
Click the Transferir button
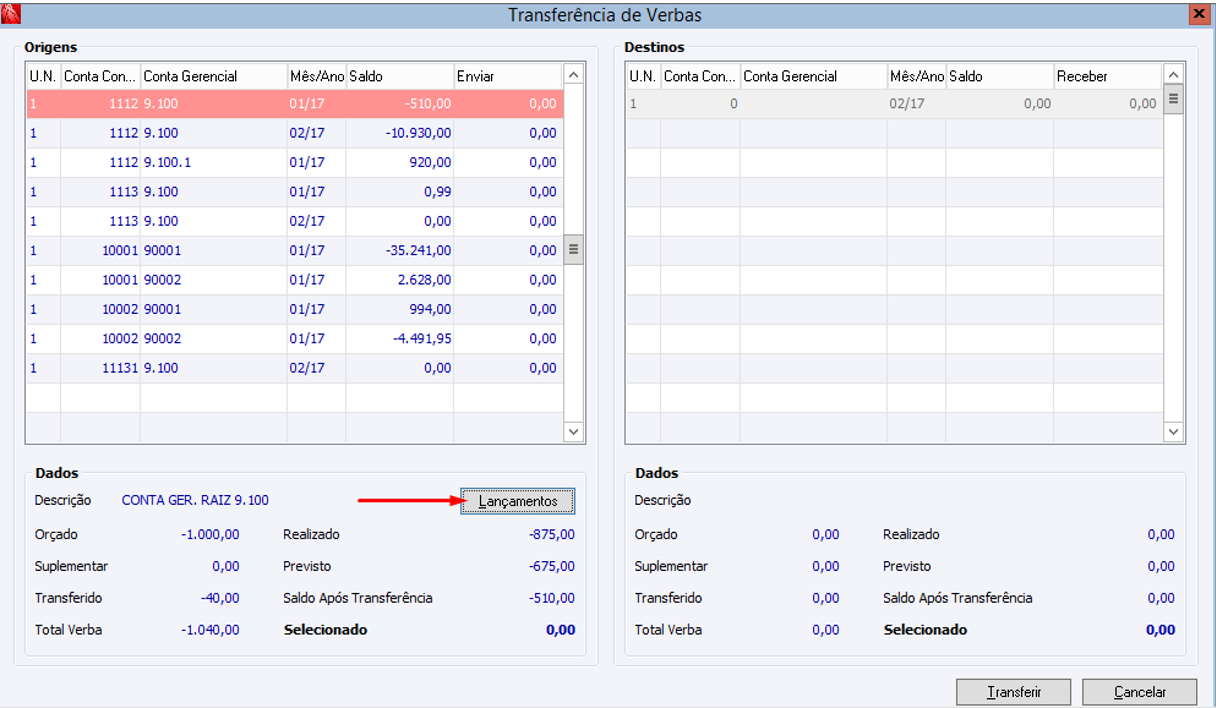[1014, 692]
